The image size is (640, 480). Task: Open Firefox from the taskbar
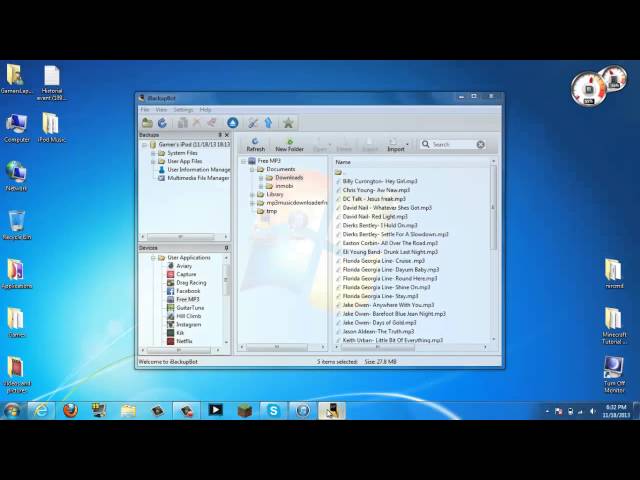click(x=70, y=410)
